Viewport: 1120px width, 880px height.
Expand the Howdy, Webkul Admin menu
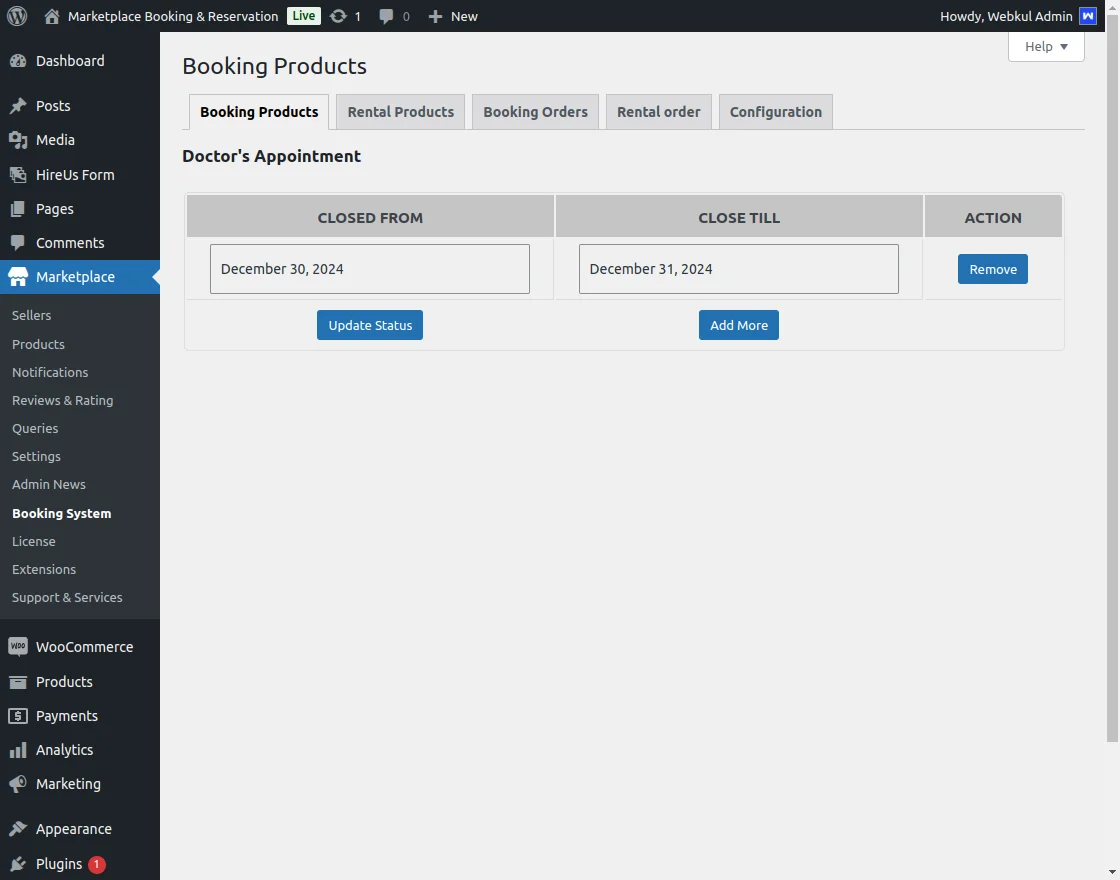(1006, 16)
